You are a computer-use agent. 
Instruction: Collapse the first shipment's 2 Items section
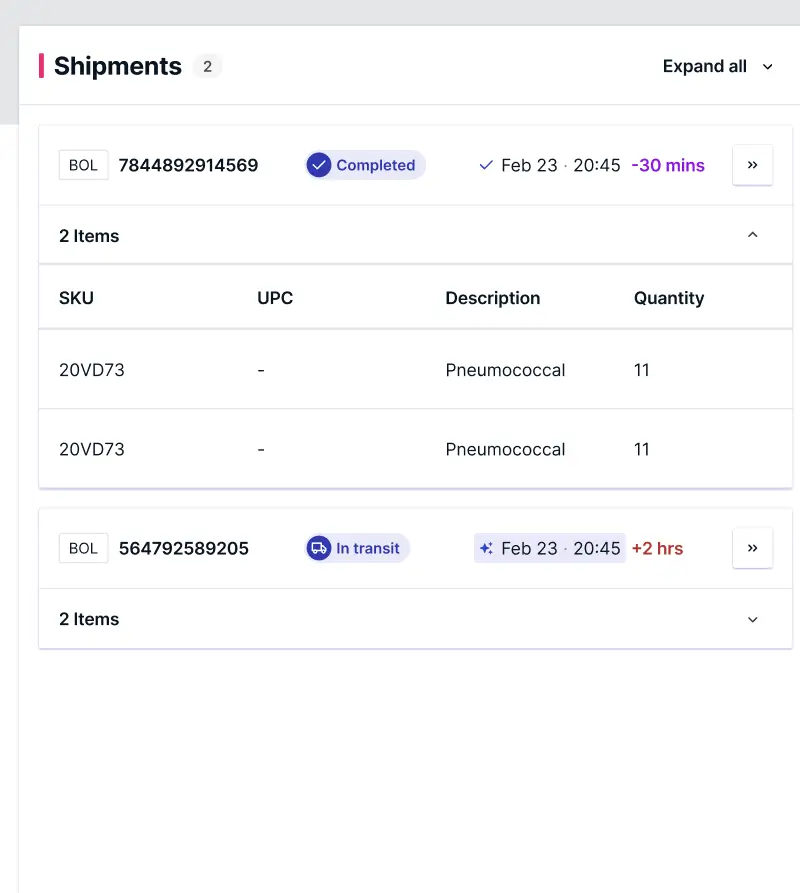[753, 235]
